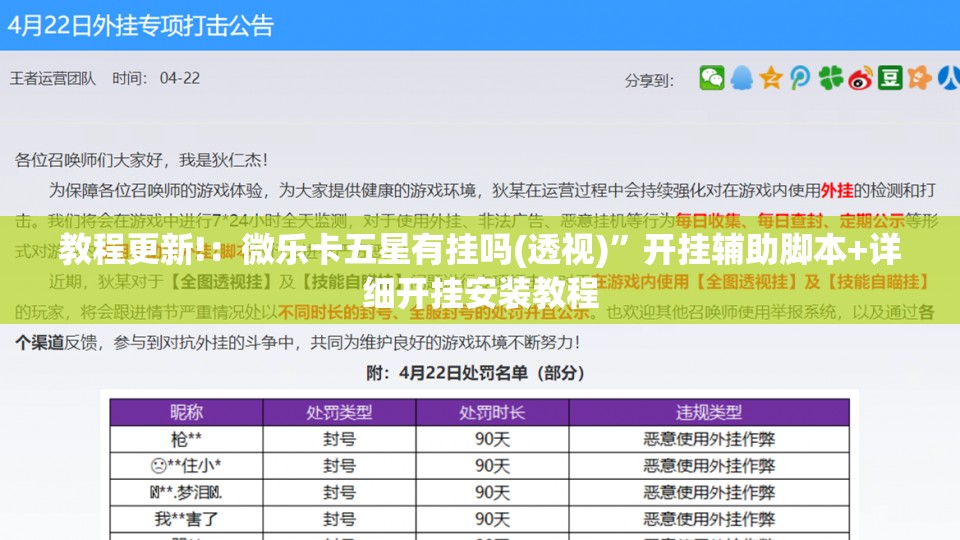Select the nickname cell 枪**
Screen dimensions: 960x540
[186, 439]
